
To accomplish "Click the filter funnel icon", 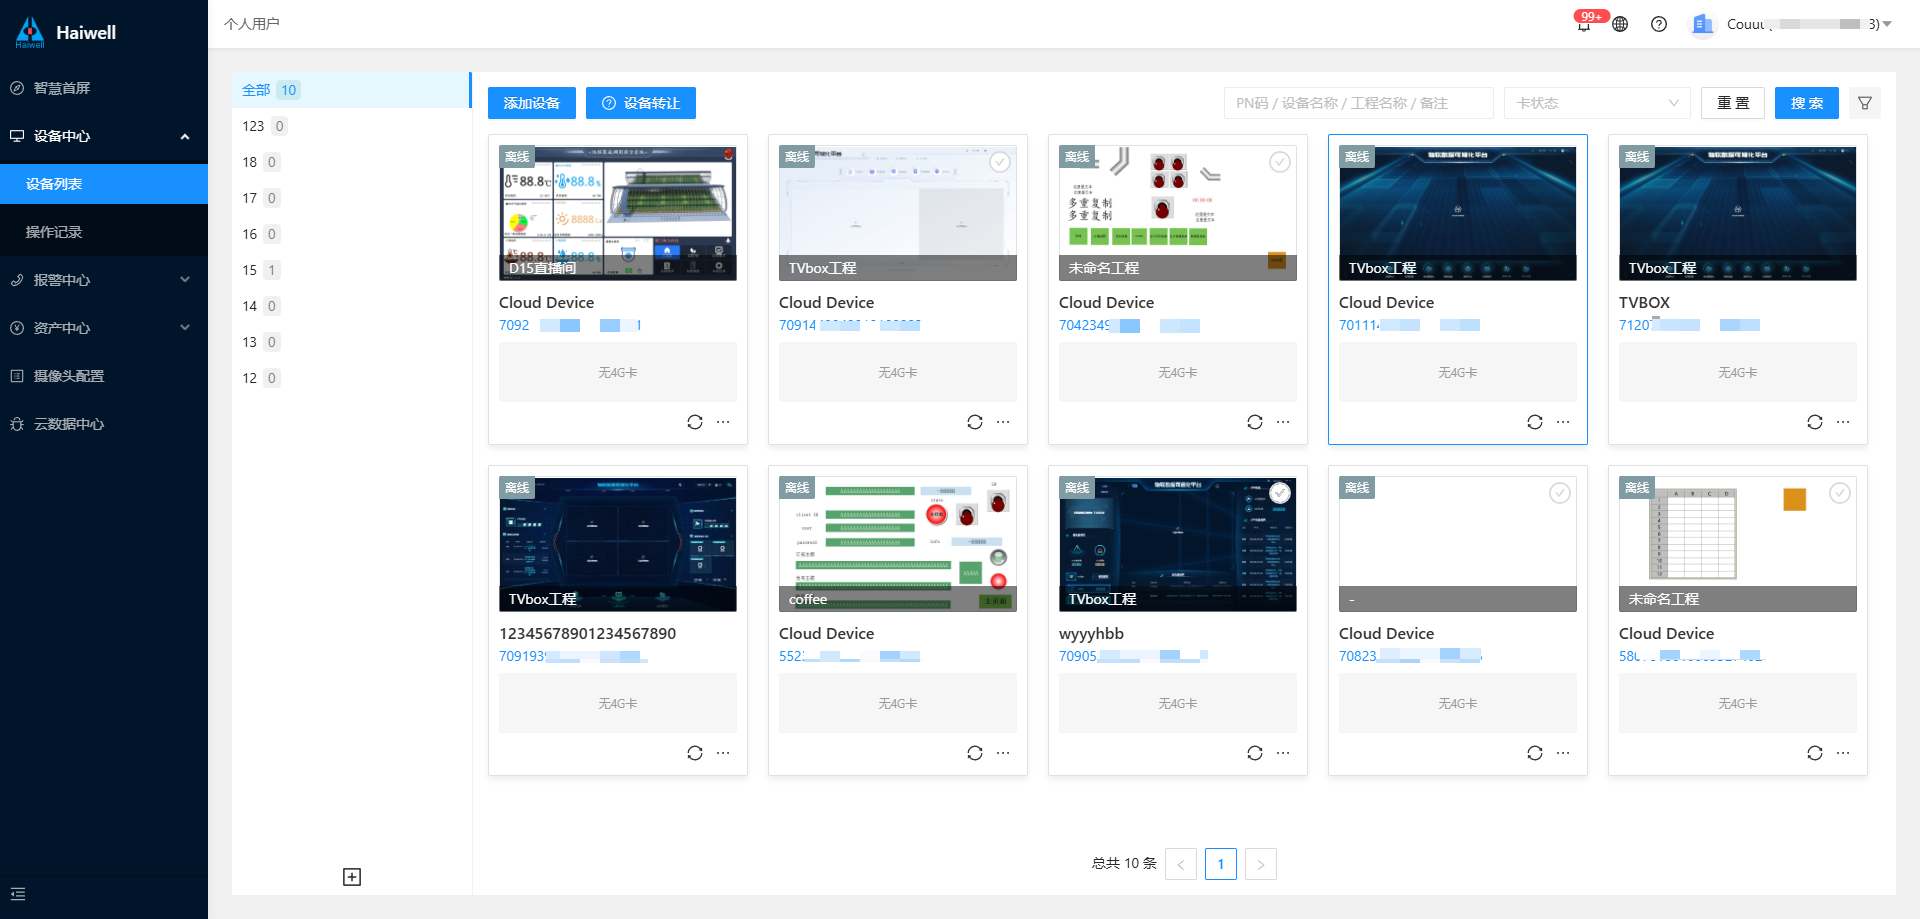I will (1865, 103).
